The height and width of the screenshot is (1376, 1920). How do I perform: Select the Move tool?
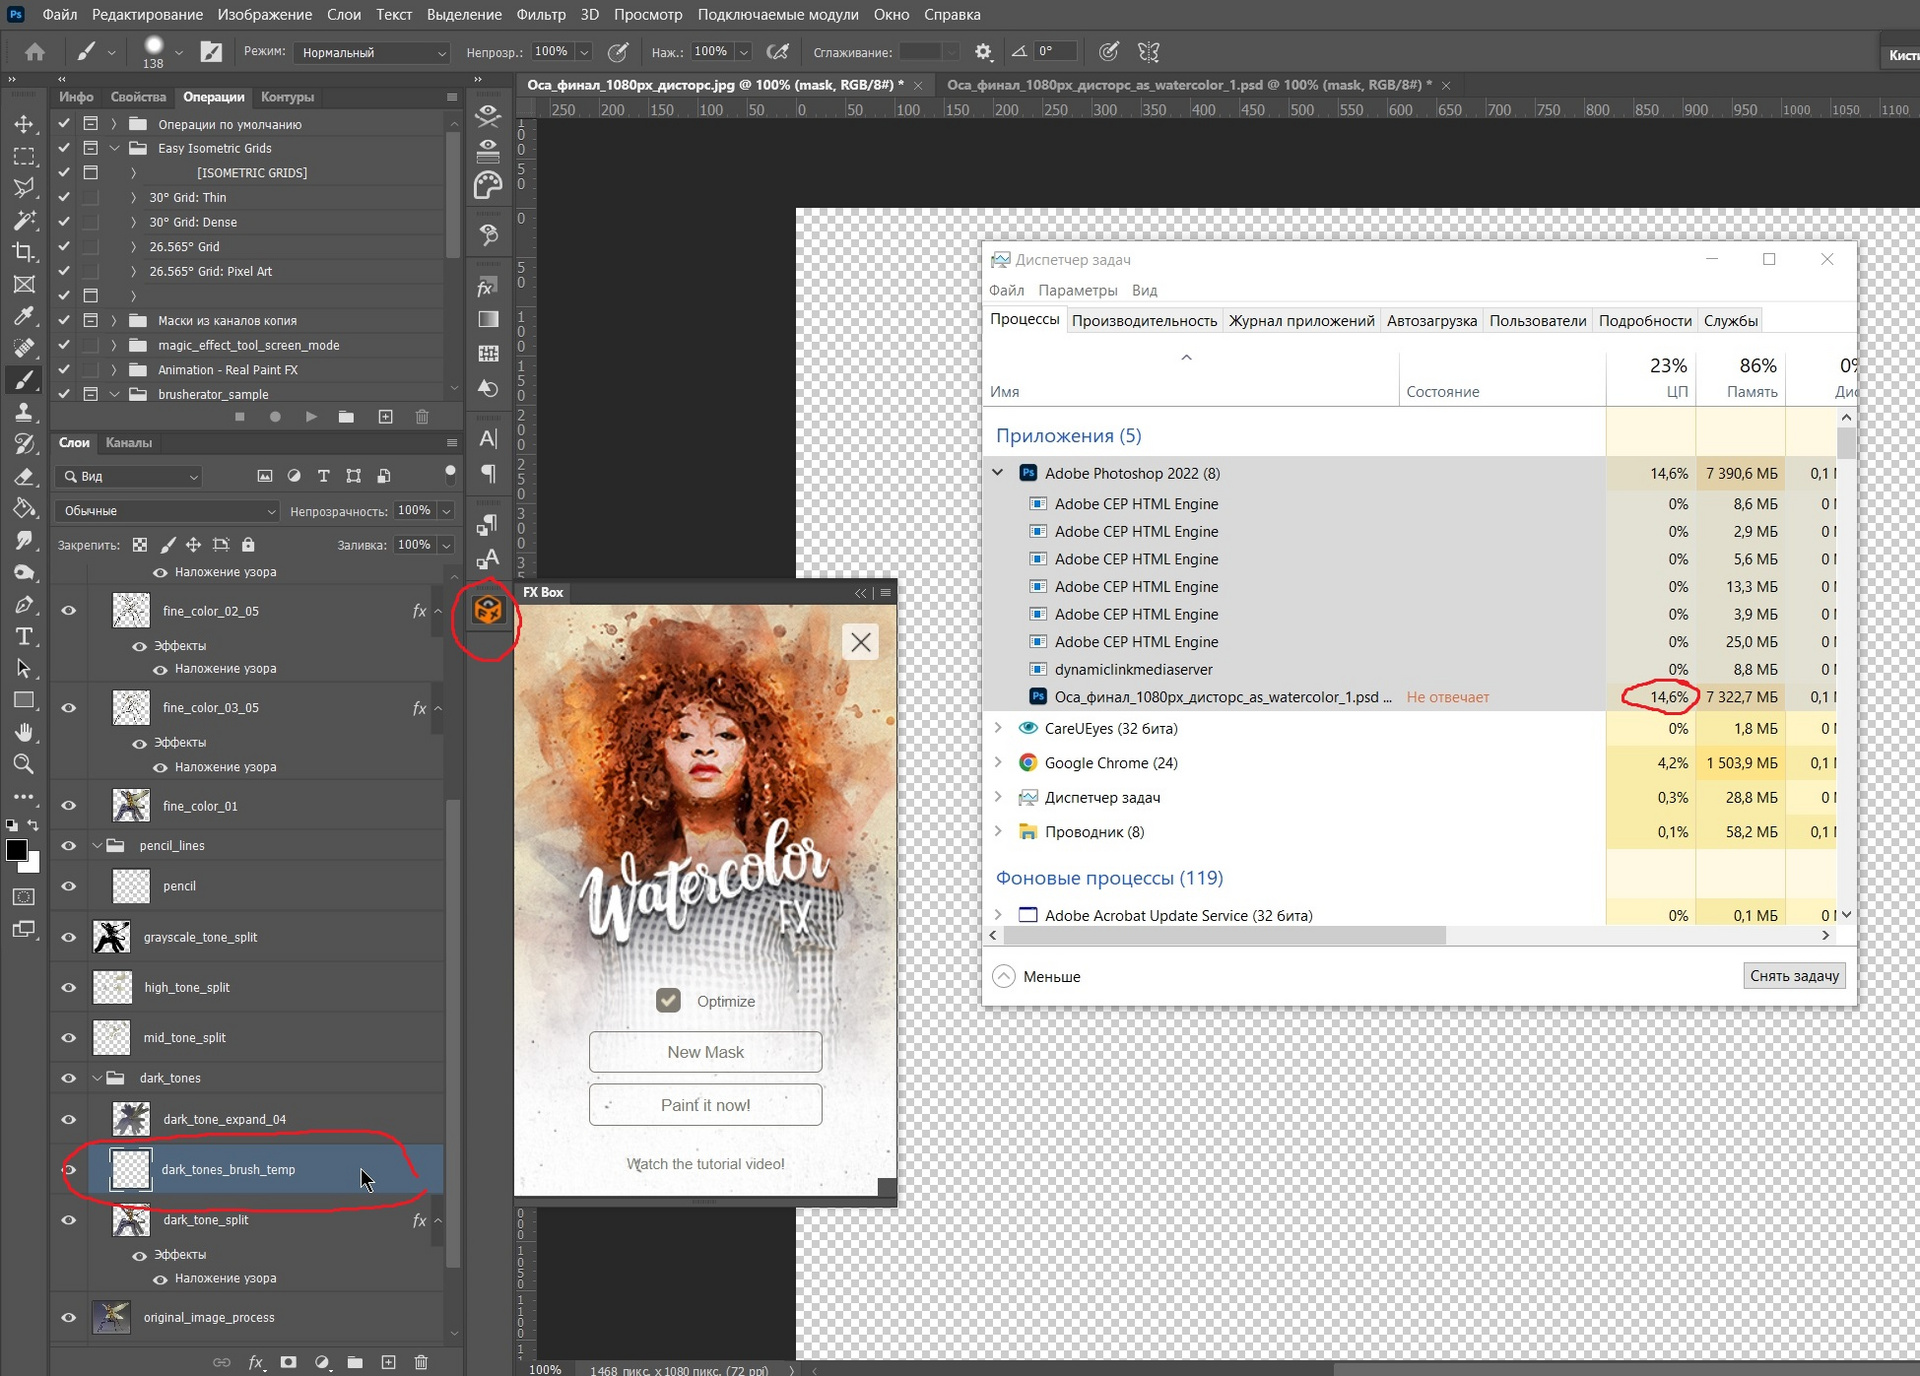coord(24,124)
